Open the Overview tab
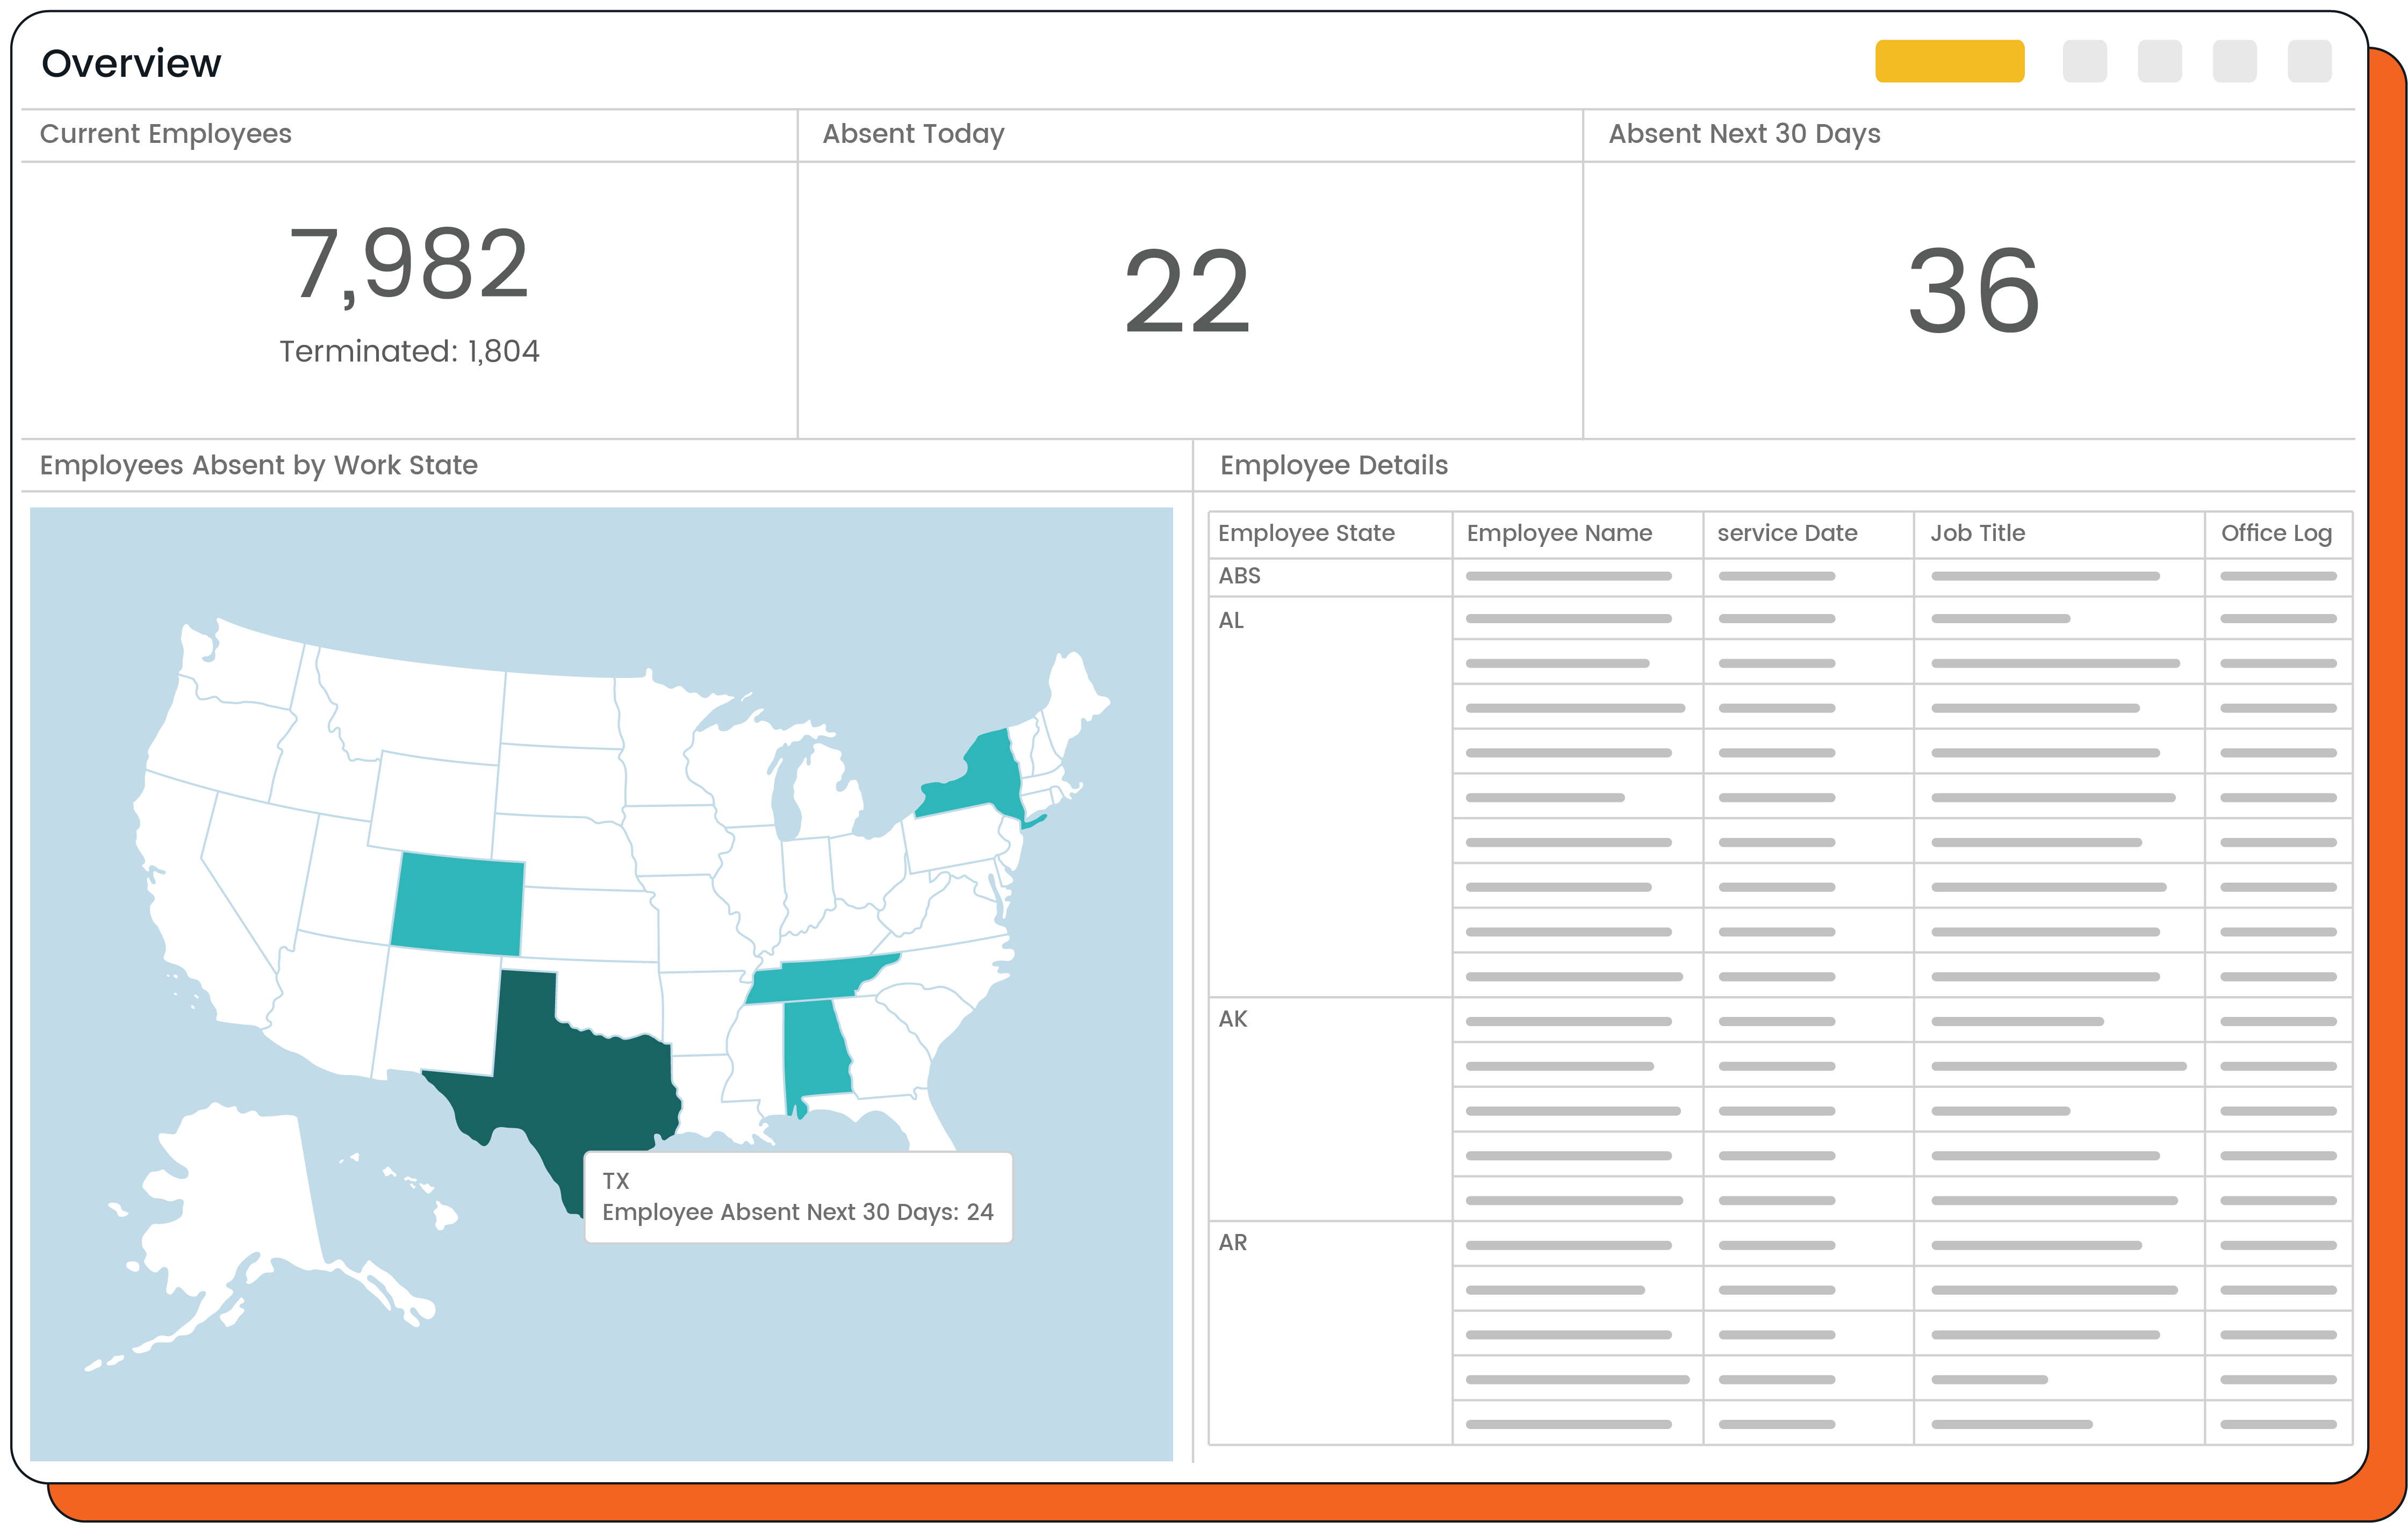The image size is (2408, 1530). [131, 62]
